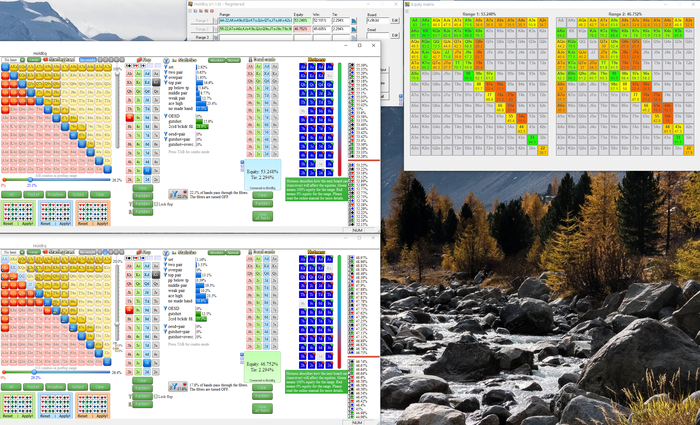Click the 'Range 1' label button in HoldEq
Viewport: 700px width, 425px height.
[201, 20]
